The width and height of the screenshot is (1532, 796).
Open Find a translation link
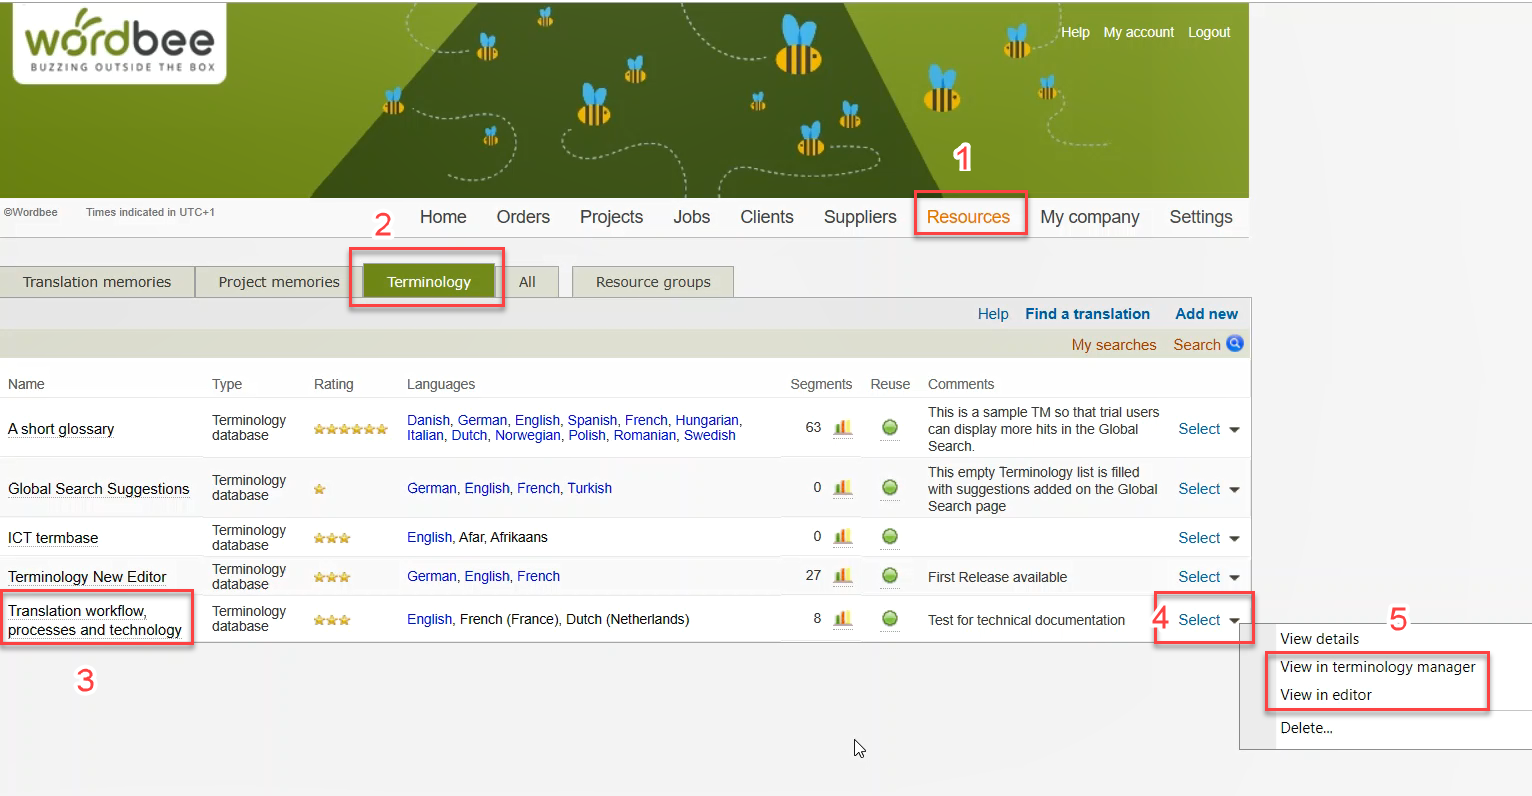tap(1087, 314)
